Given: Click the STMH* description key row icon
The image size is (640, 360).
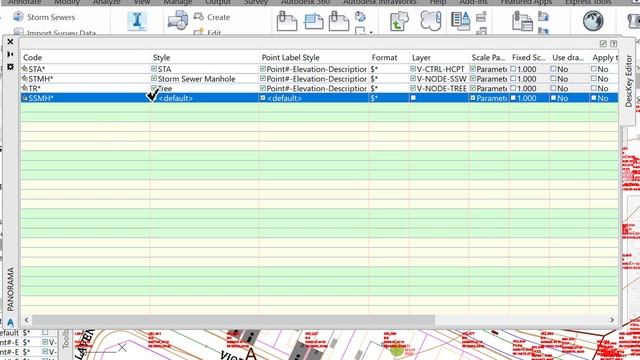Looking at the screenshot, I should pyautogui.click(x=25, y=78).
